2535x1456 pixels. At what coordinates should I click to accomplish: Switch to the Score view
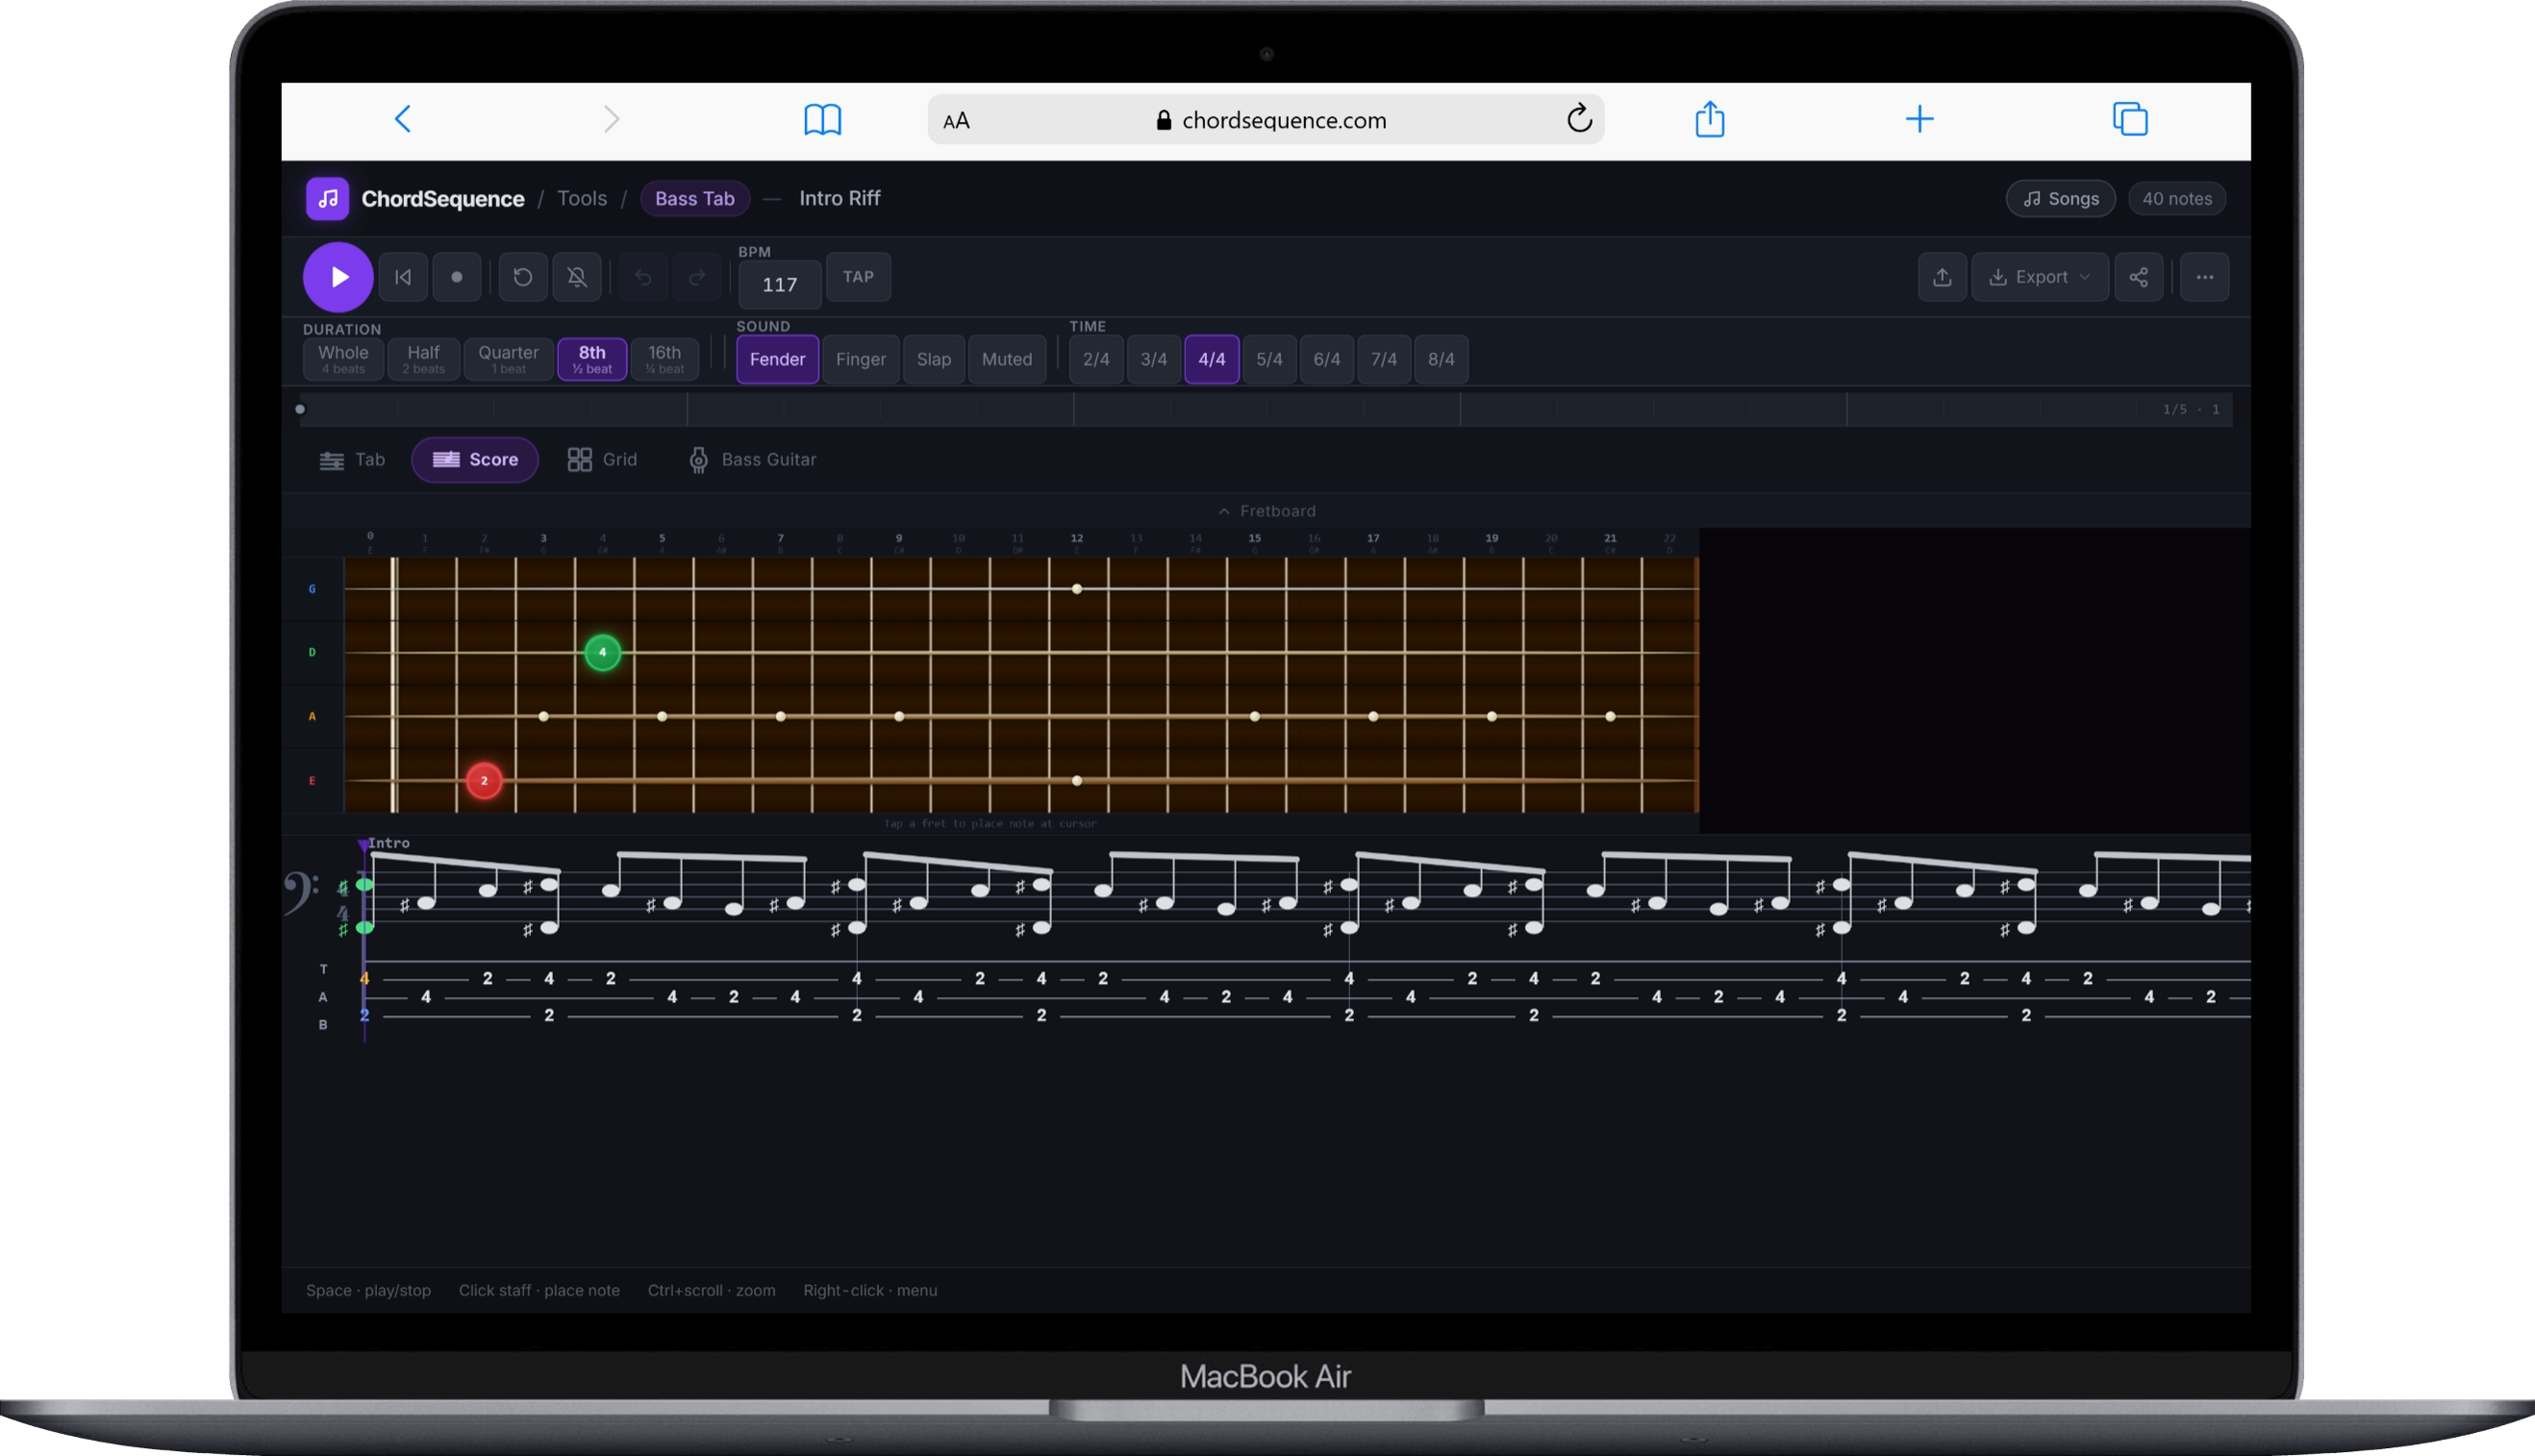475,460
